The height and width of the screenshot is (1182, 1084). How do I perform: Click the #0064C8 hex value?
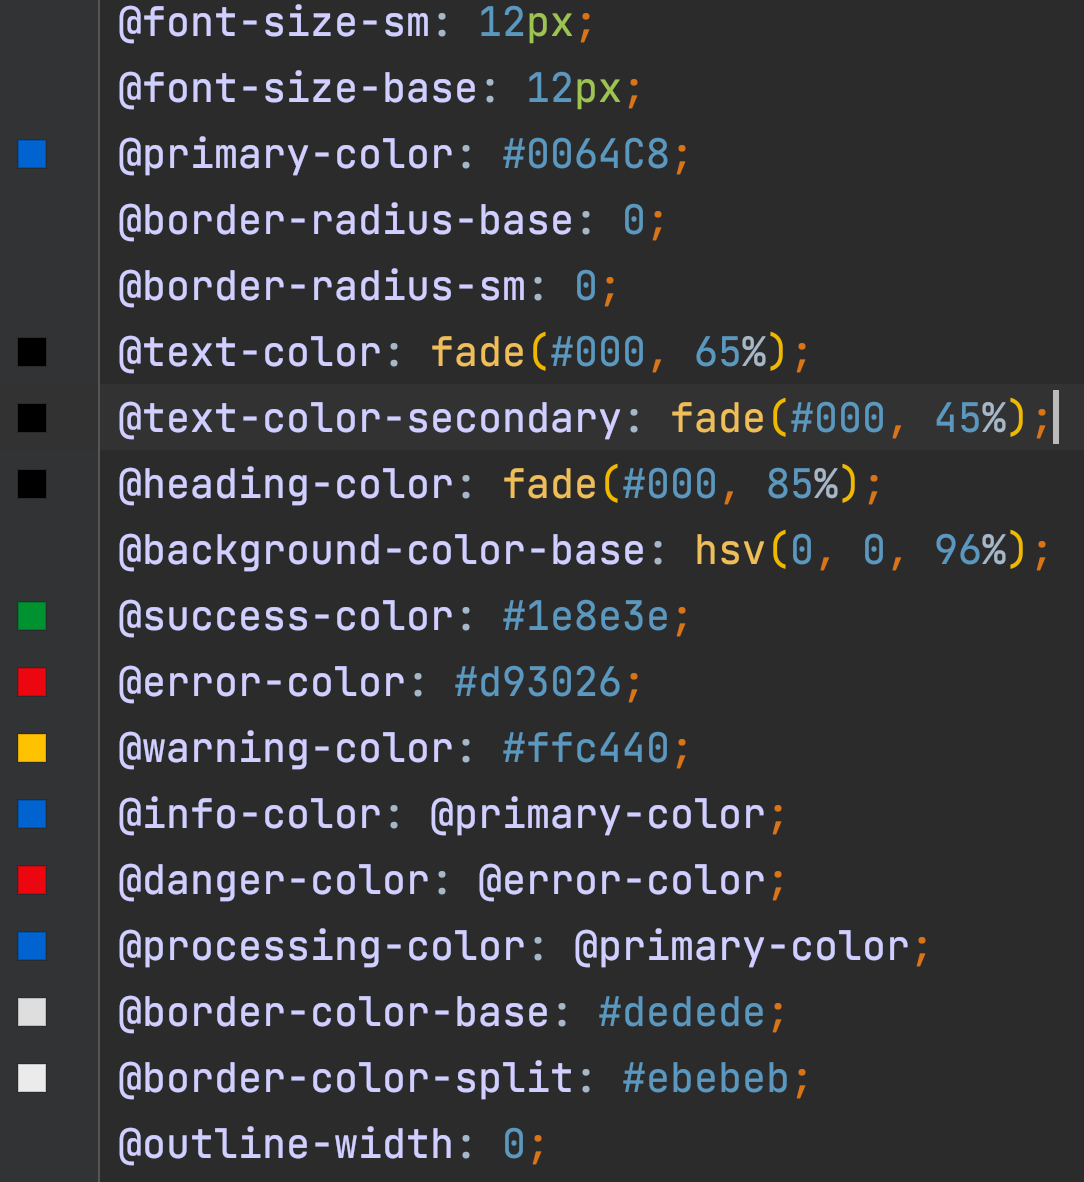(x=586, y=154)
